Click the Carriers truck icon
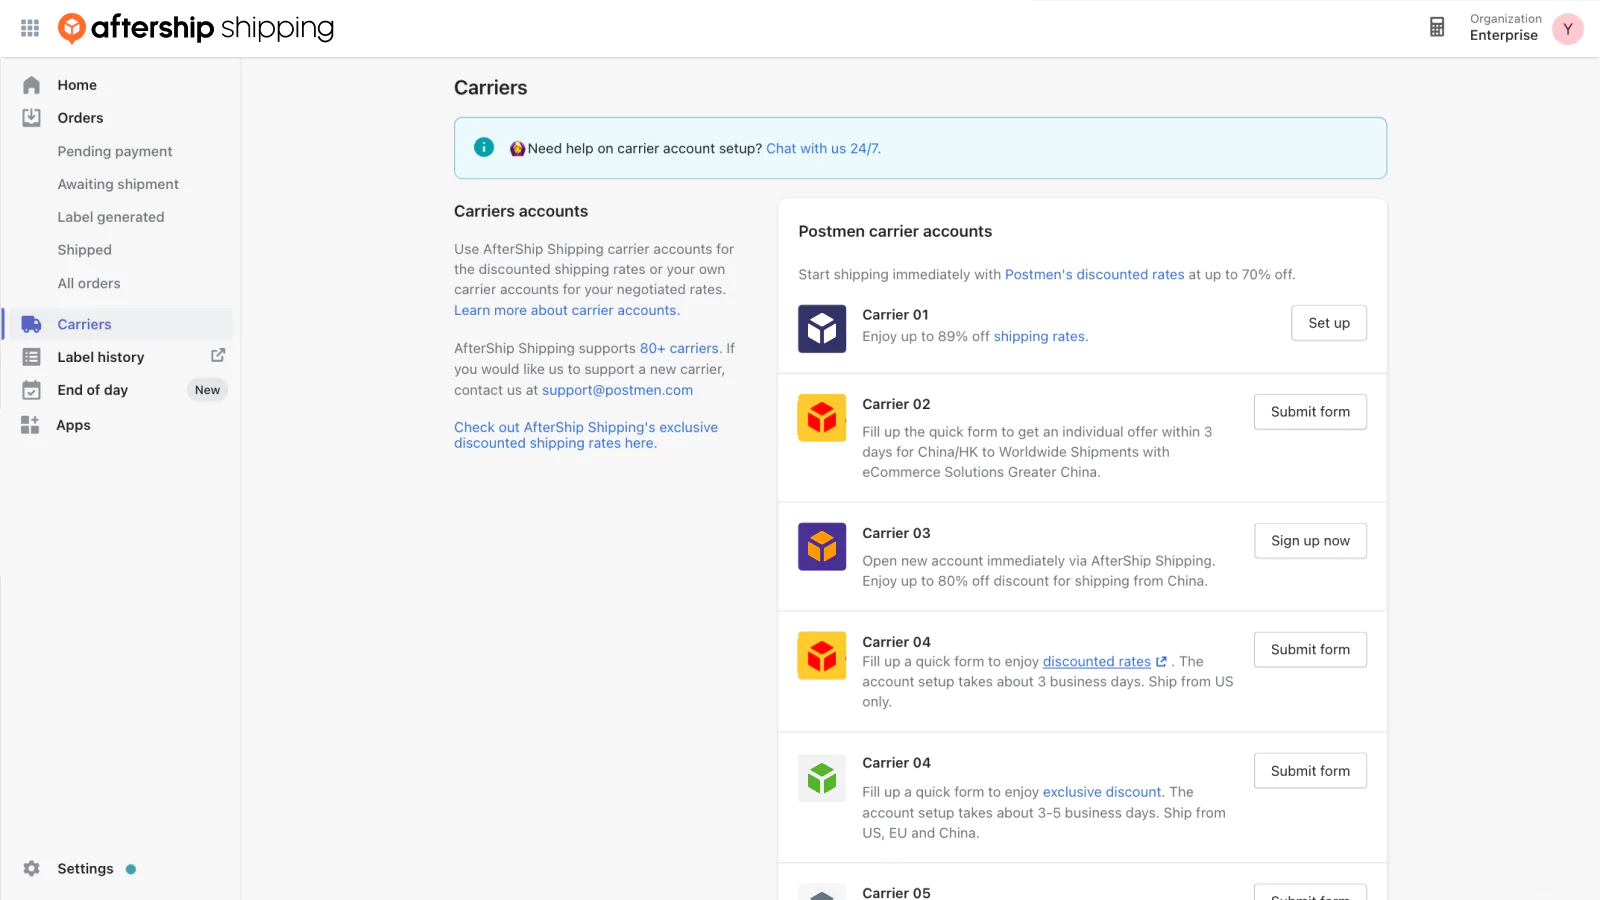The height and width of the screenshot is (900, 1600). [32, 324]
